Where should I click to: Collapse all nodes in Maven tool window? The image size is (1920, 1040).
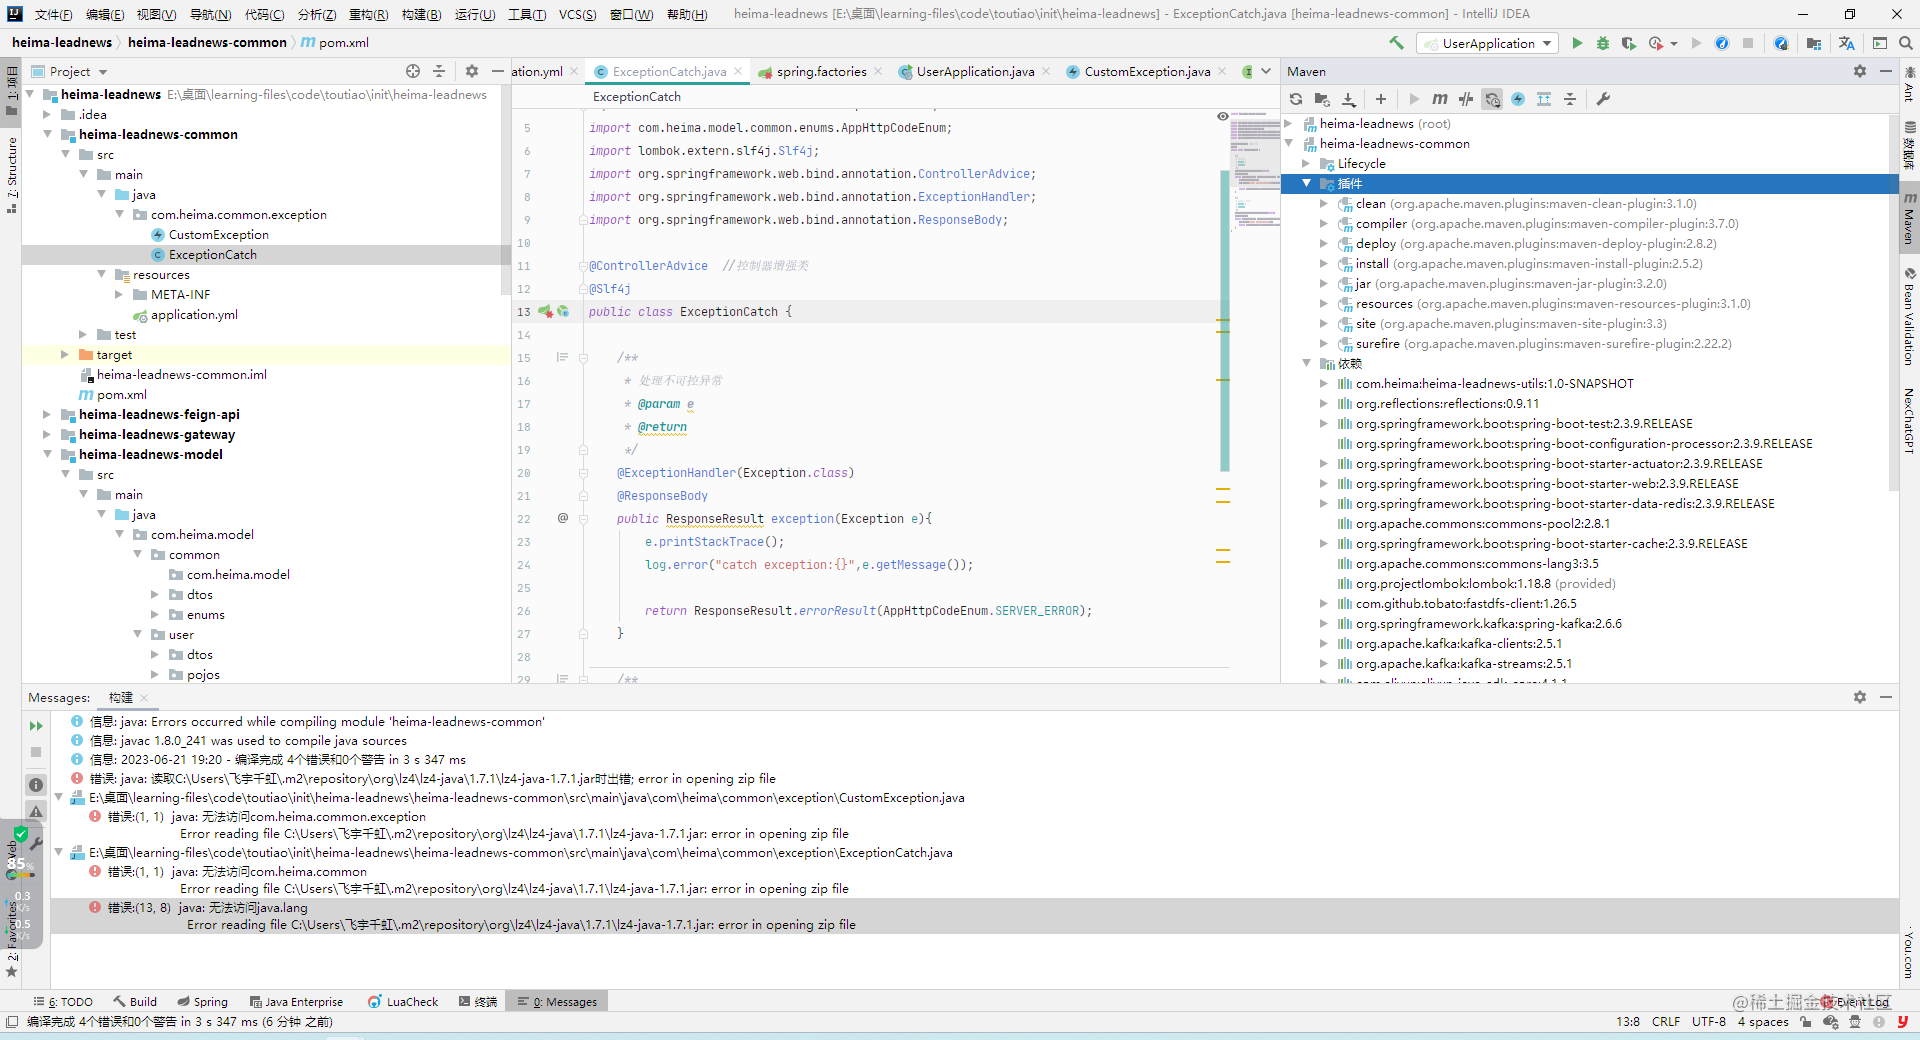[x=1570, y=99]
